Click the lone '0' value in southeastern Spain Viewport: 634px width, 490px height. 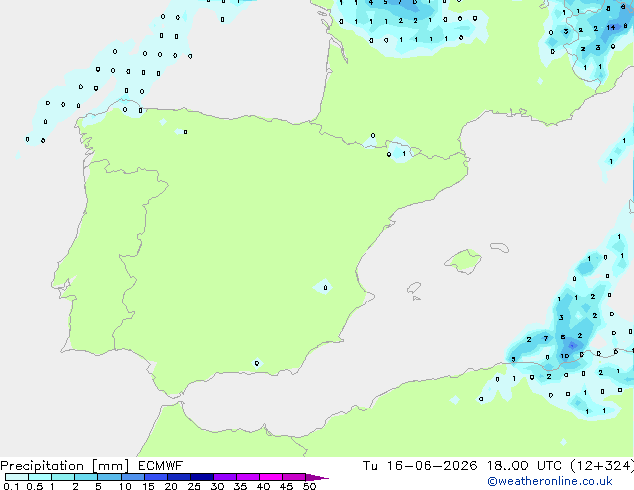click(325, 288)
